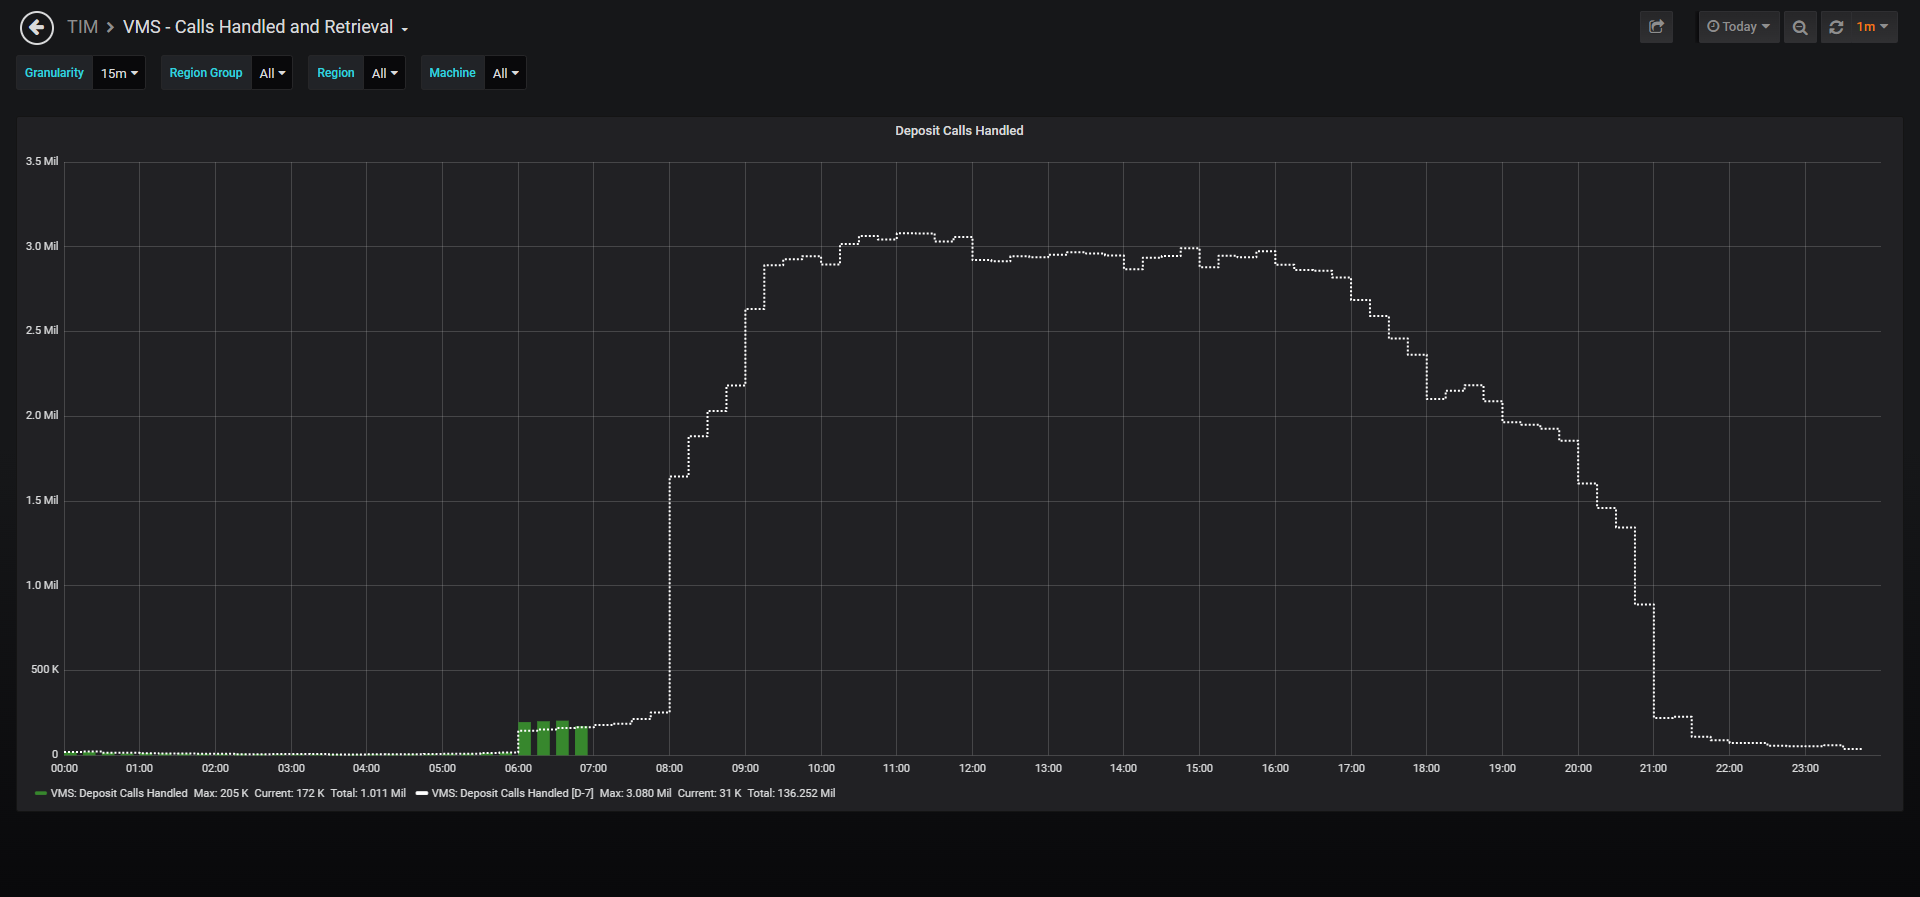Toggle the Deposit Calls Handled [D-7] legend series

tap(512, 793)
